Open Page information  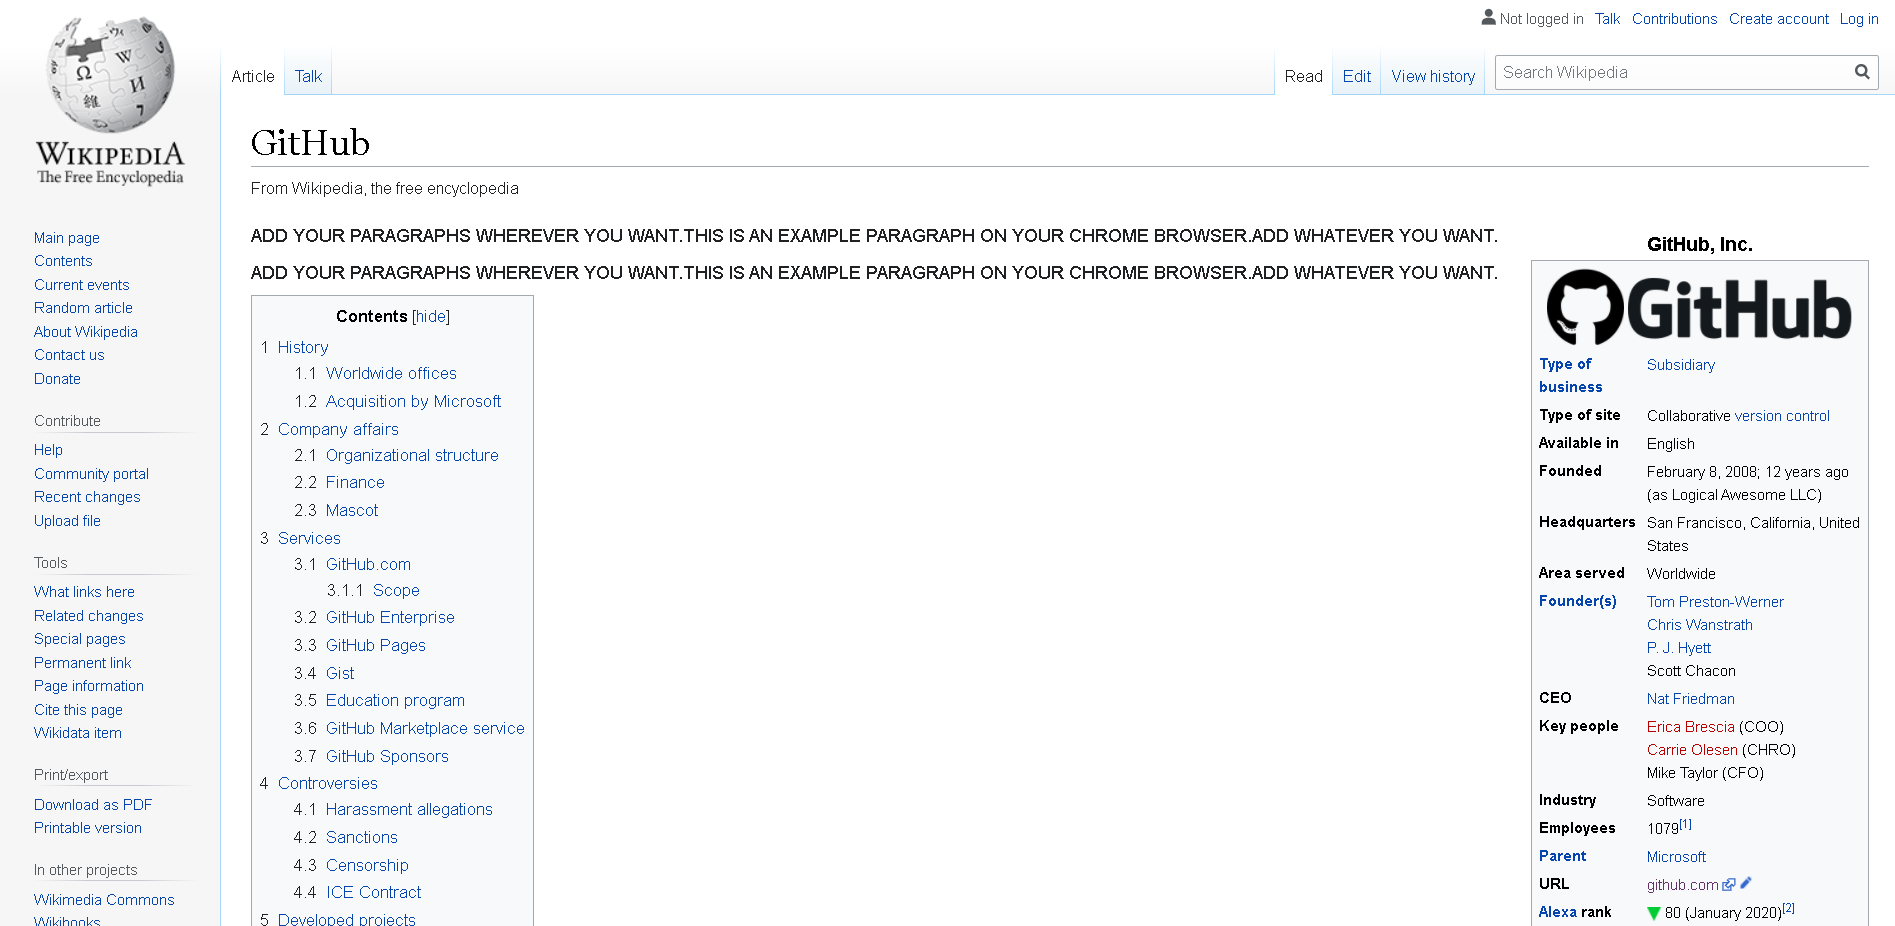coord(89,686)
